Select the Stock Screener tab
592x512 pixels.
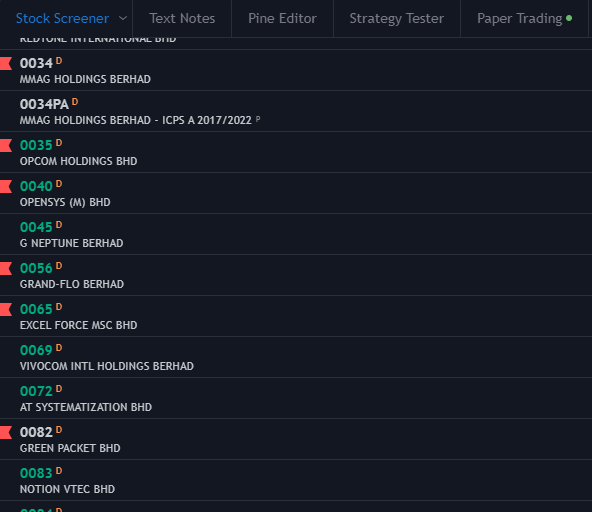pos(62,19)
